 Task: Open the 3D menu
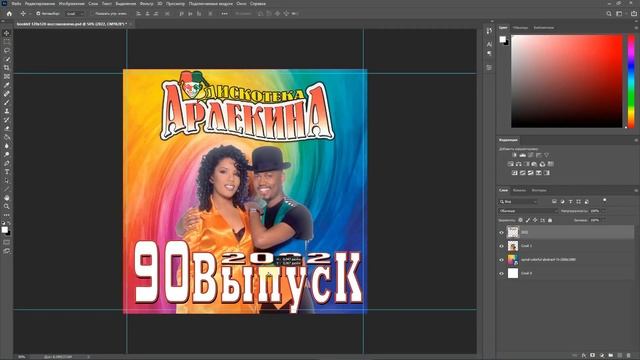[x=160, y=3]
